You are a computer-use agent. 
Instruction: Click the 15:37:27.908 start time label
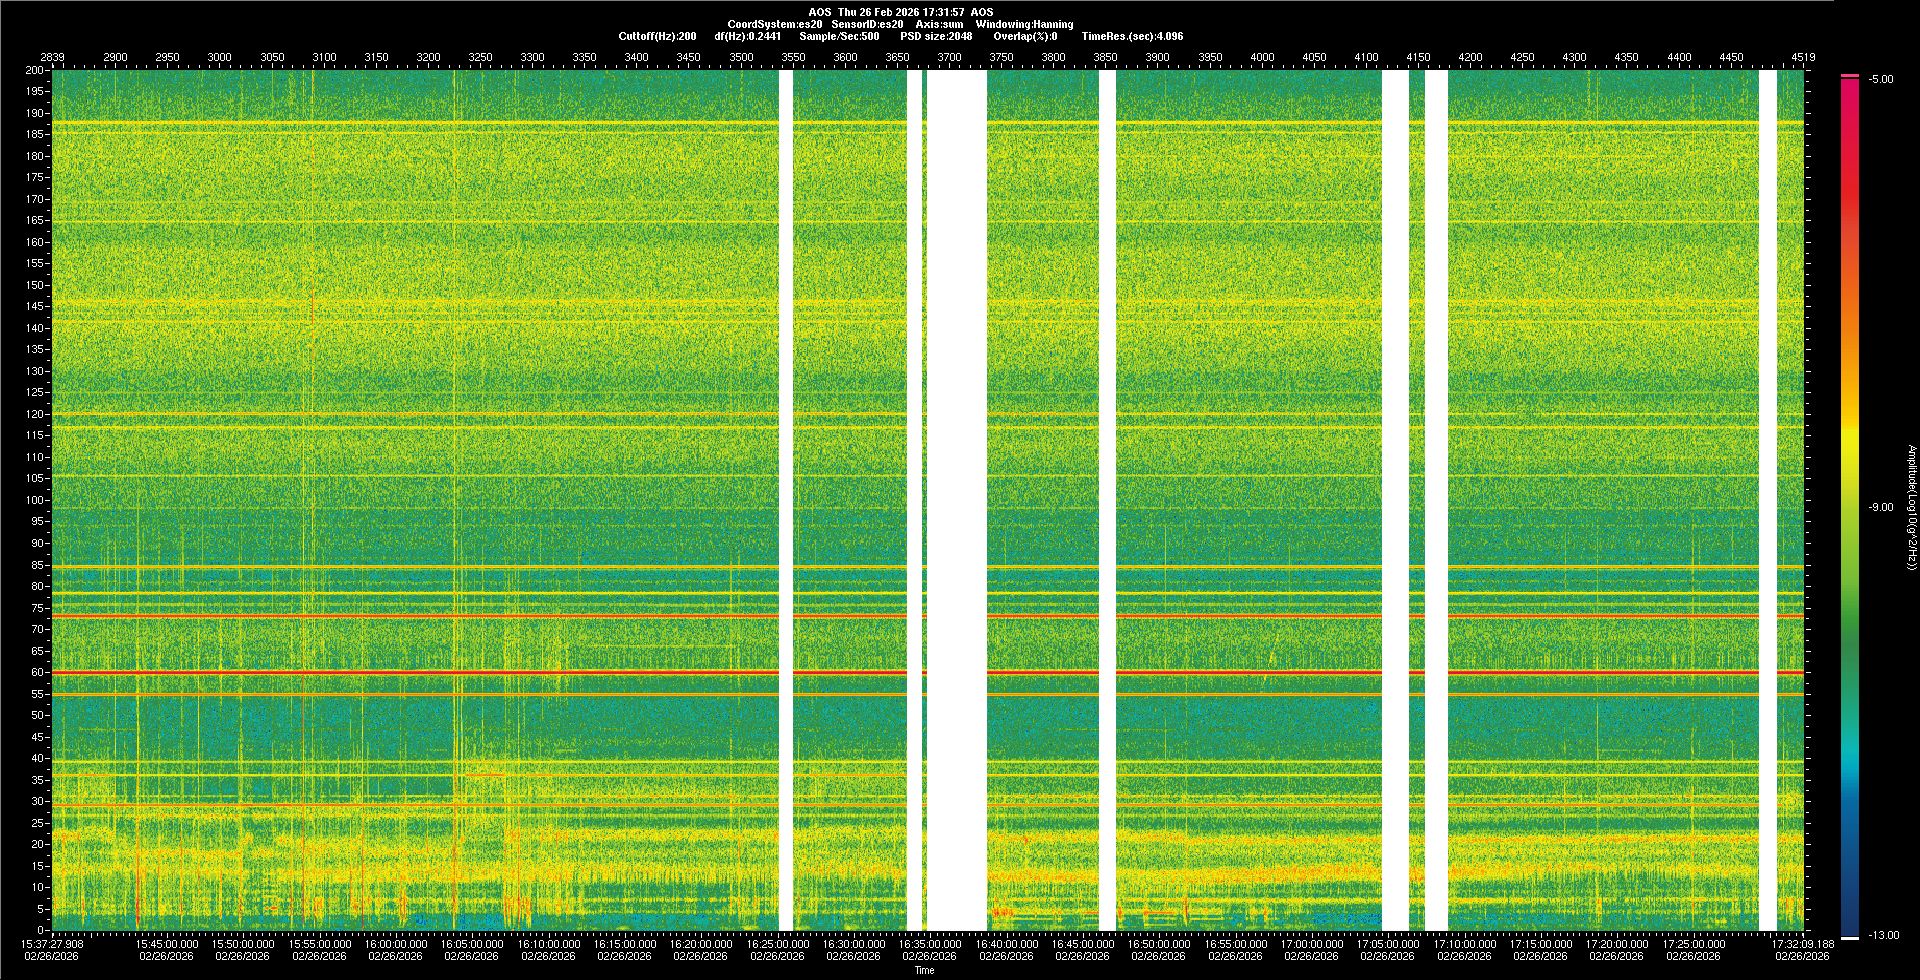[x=53, y=943]
